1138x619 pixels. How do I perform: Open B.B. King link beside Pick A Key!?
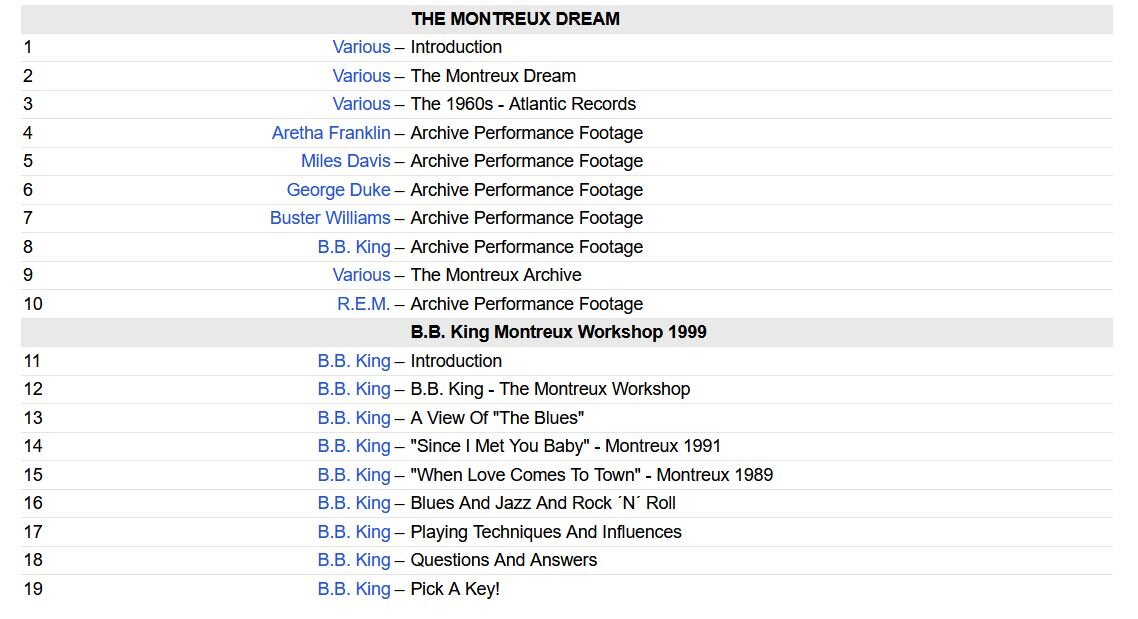[x=354, y=589]
